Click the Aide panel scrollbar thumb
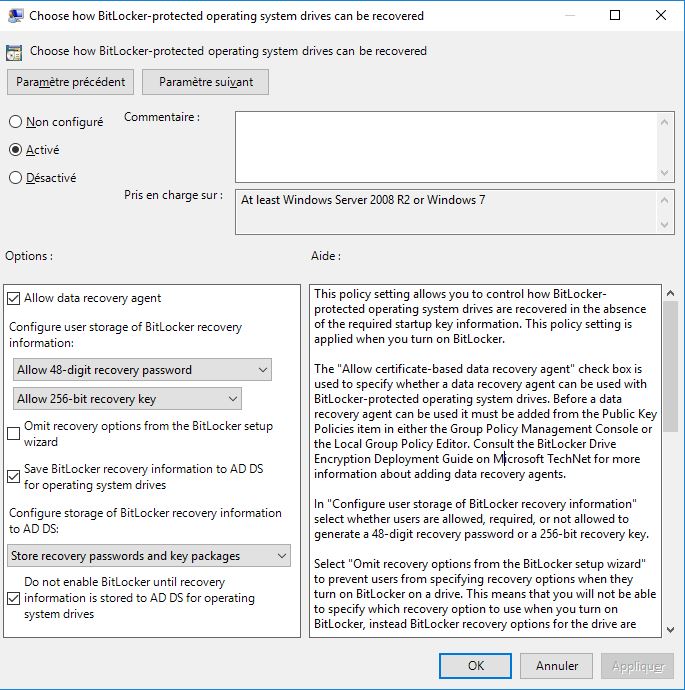 tap(670, 367)
